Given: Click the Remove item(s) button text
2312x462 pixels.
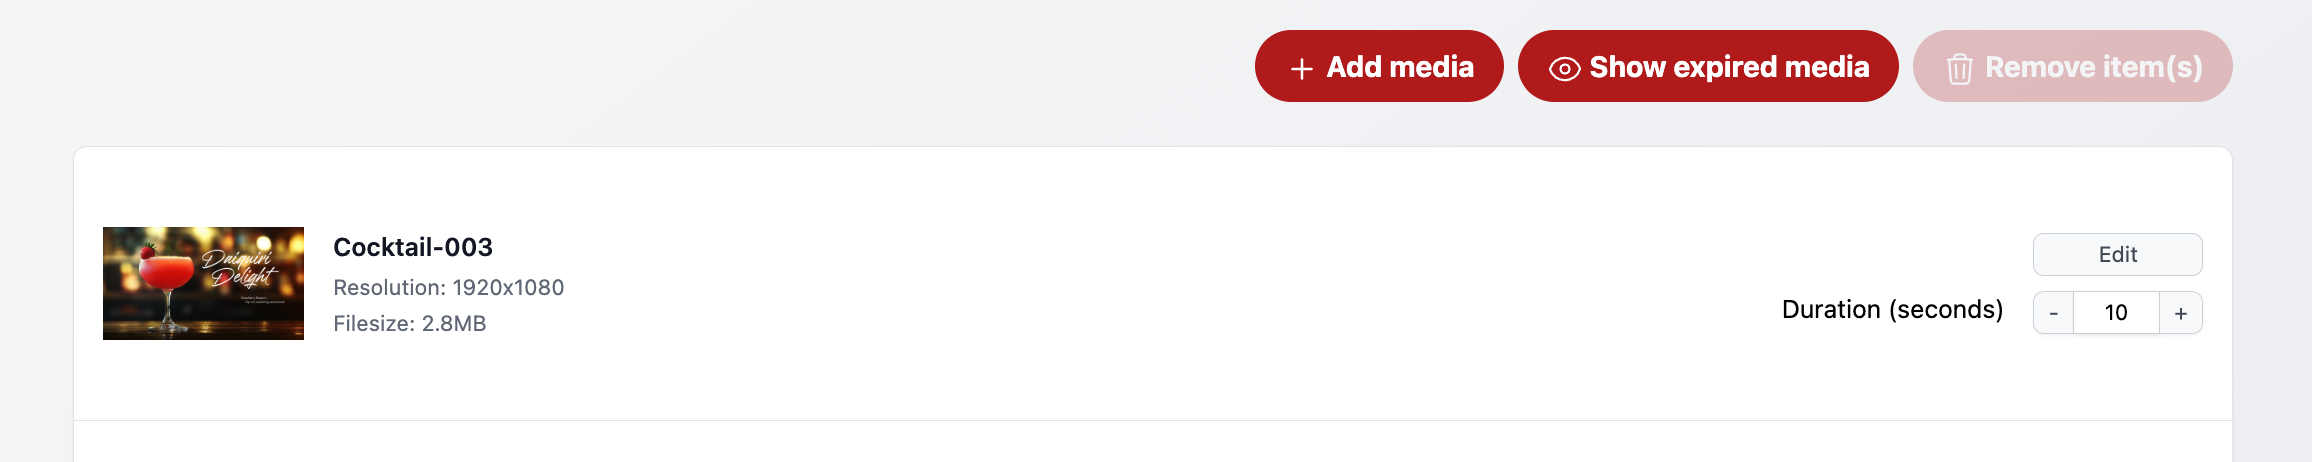Looking at the screenshot, I should [2093, 67].
